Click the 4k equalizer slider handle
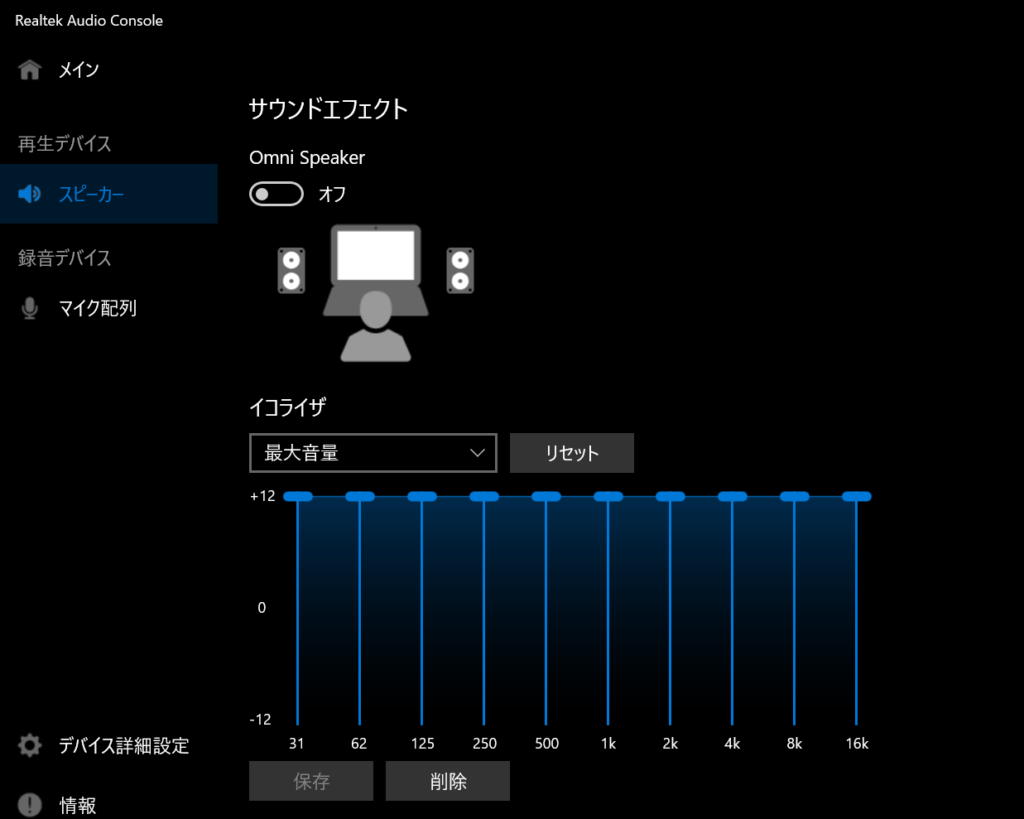This screenshot has width=1024, height=819. pyautogui.click(x=732, y=496)
